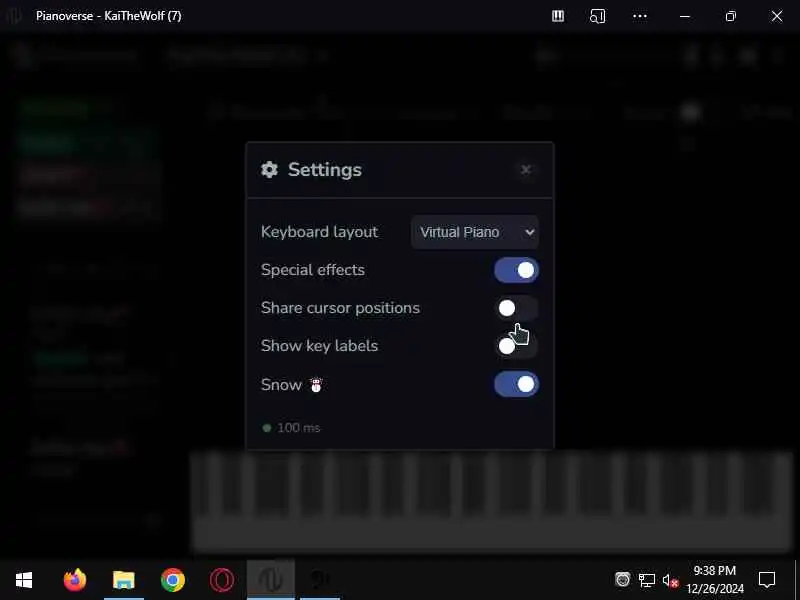Image resolution: width=800 pixels, height=600 pixels.
Task: Open the Windows Start menu
Action: coord(24,580)
